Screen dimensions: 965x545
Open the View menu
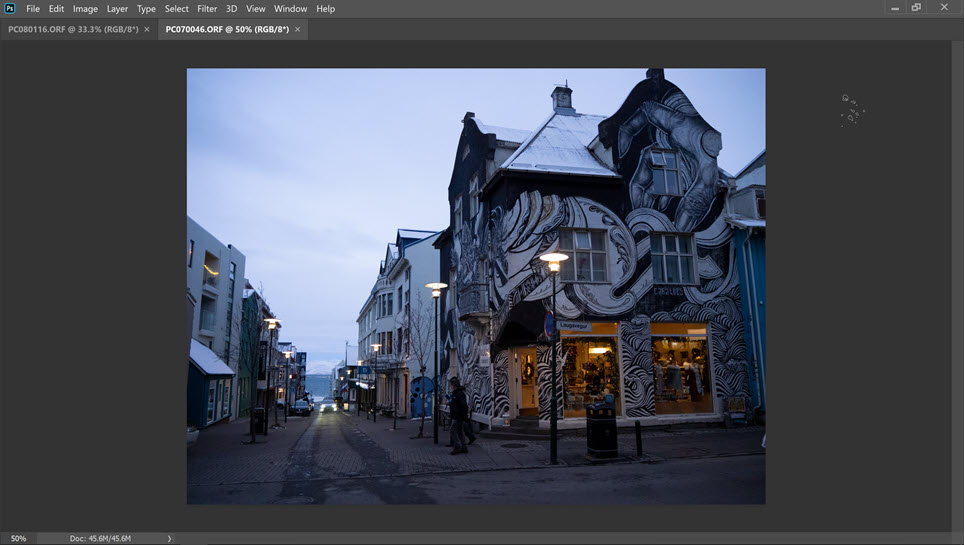click(x=255, y=9)
